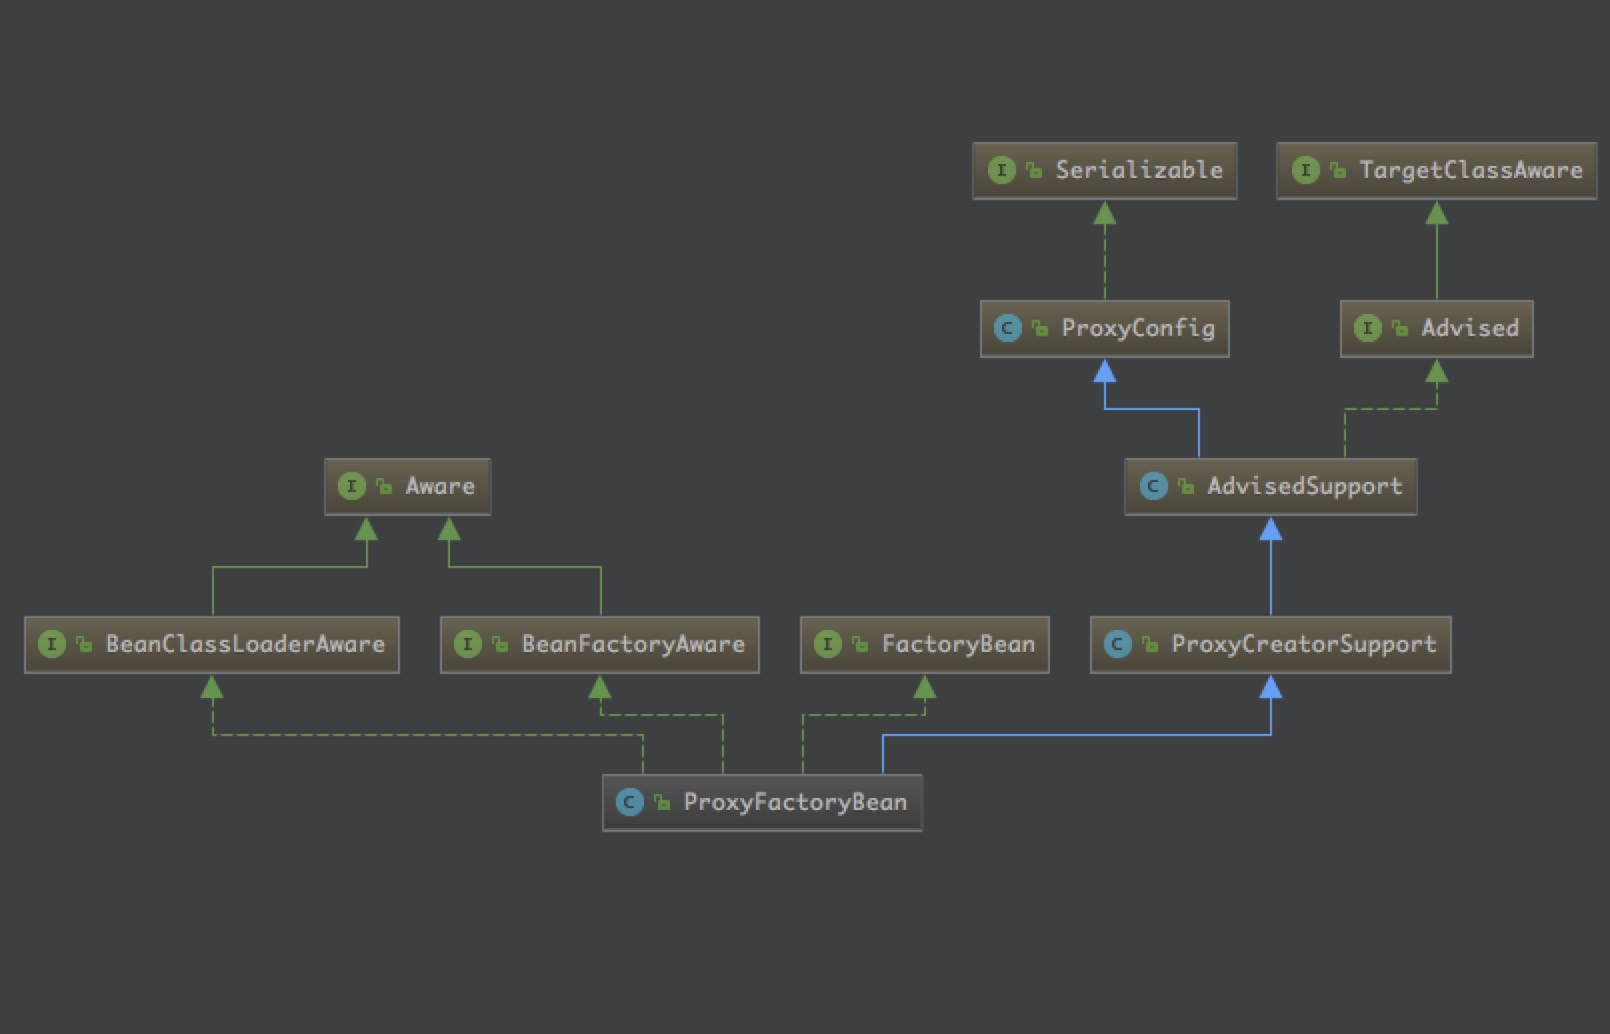Click the public-access lock icon on Advised
Screen dimensions: 1610x1034
[1401, 329]
